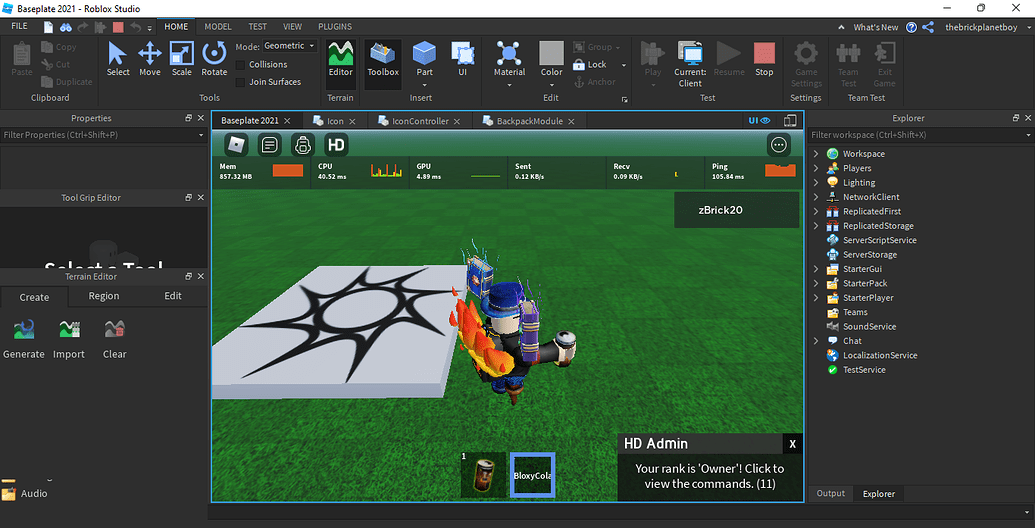The width and height of the screenshot is (1035, 528).
Task: Expand the Chat node
Action: [816, 341]
